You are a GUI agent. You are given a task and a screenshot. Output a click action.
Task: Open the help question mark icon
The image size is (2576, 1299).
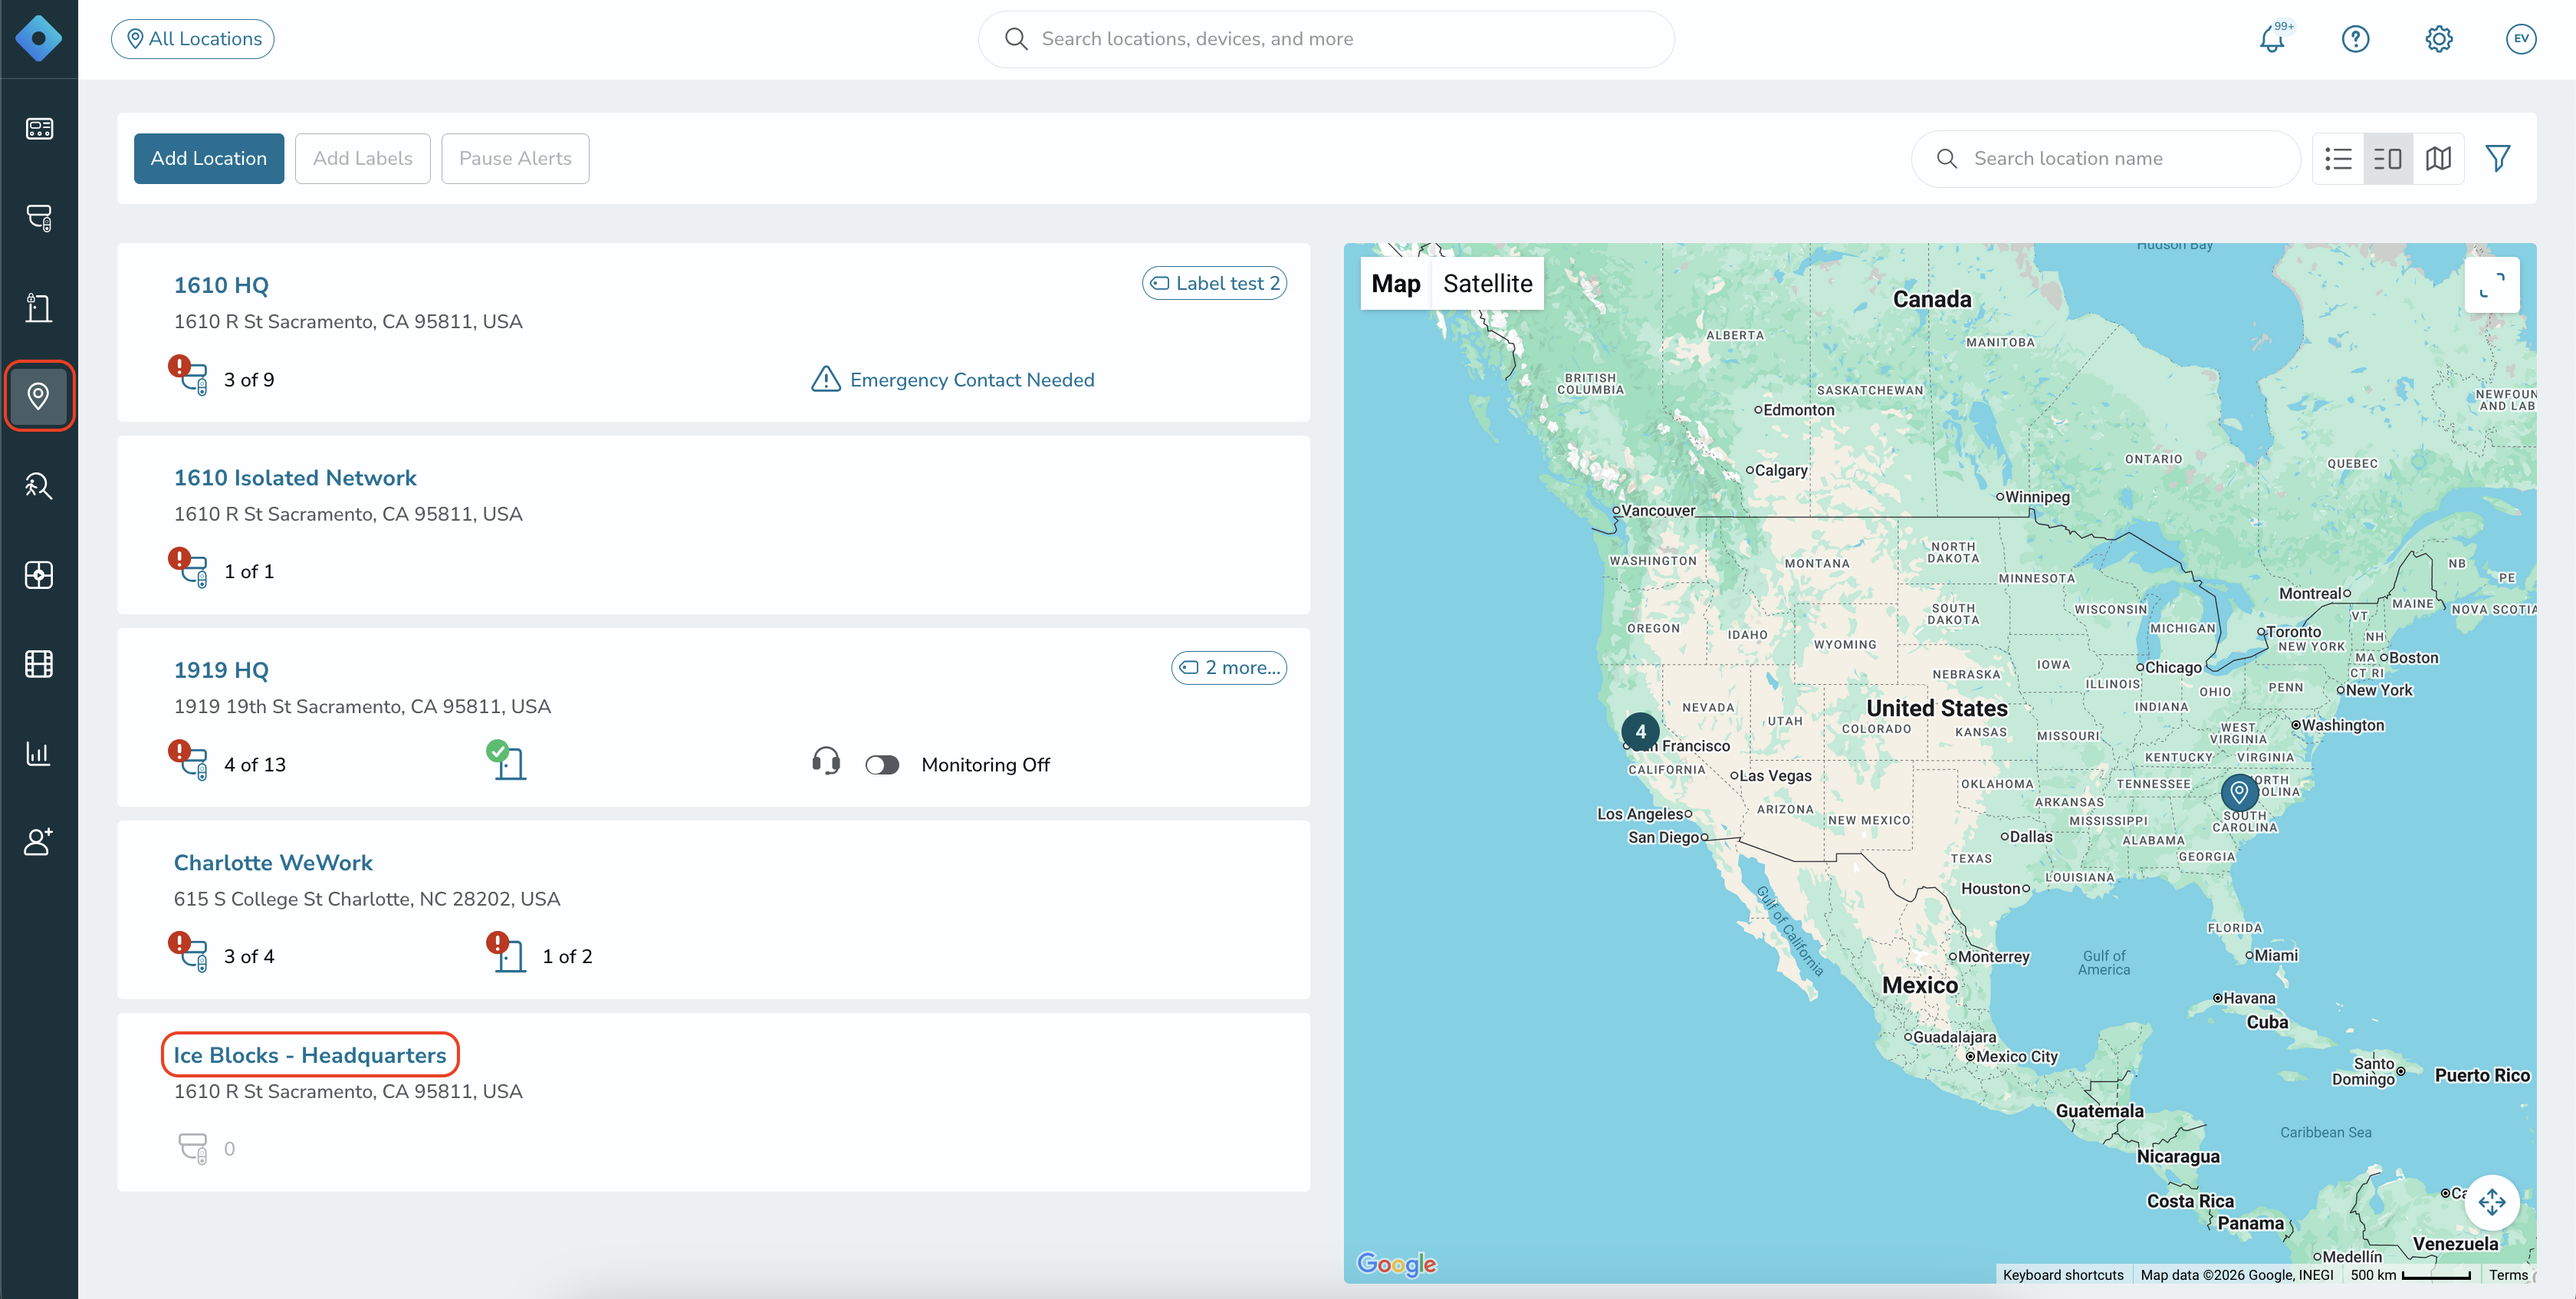tap(2355, 39)
